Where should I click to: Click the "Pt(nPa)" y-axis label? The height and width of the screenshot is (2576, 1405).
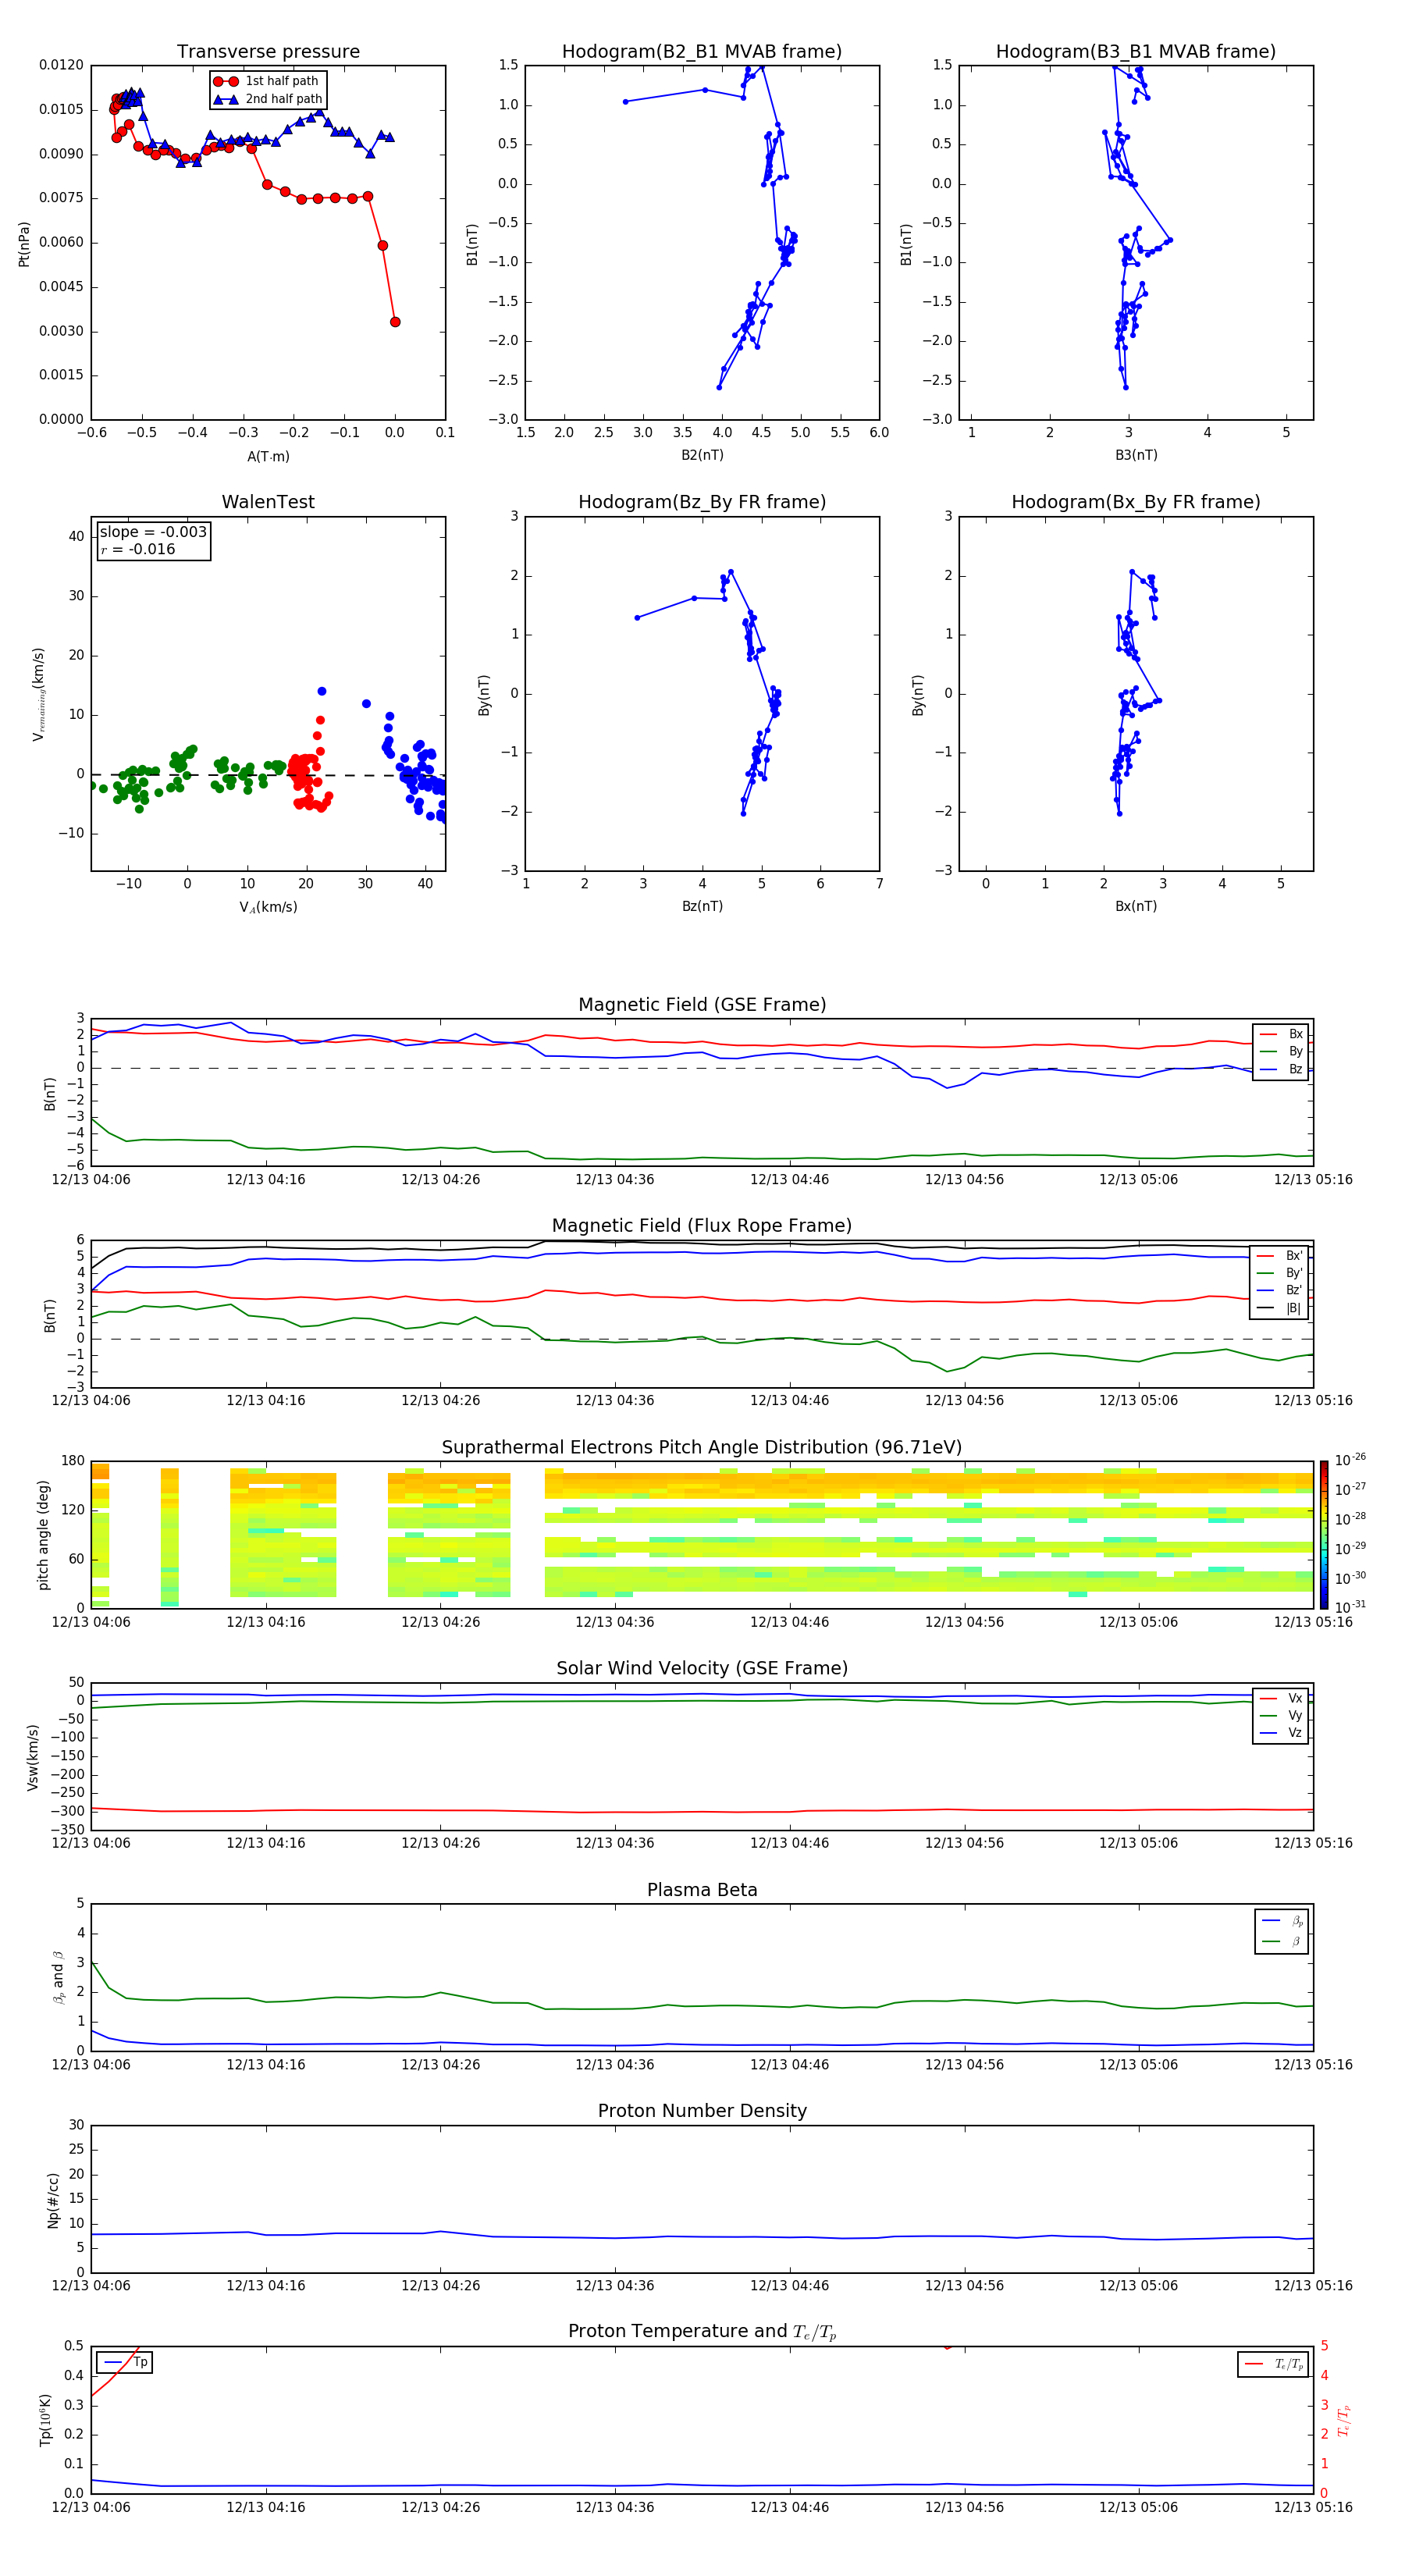coord(24,243)
